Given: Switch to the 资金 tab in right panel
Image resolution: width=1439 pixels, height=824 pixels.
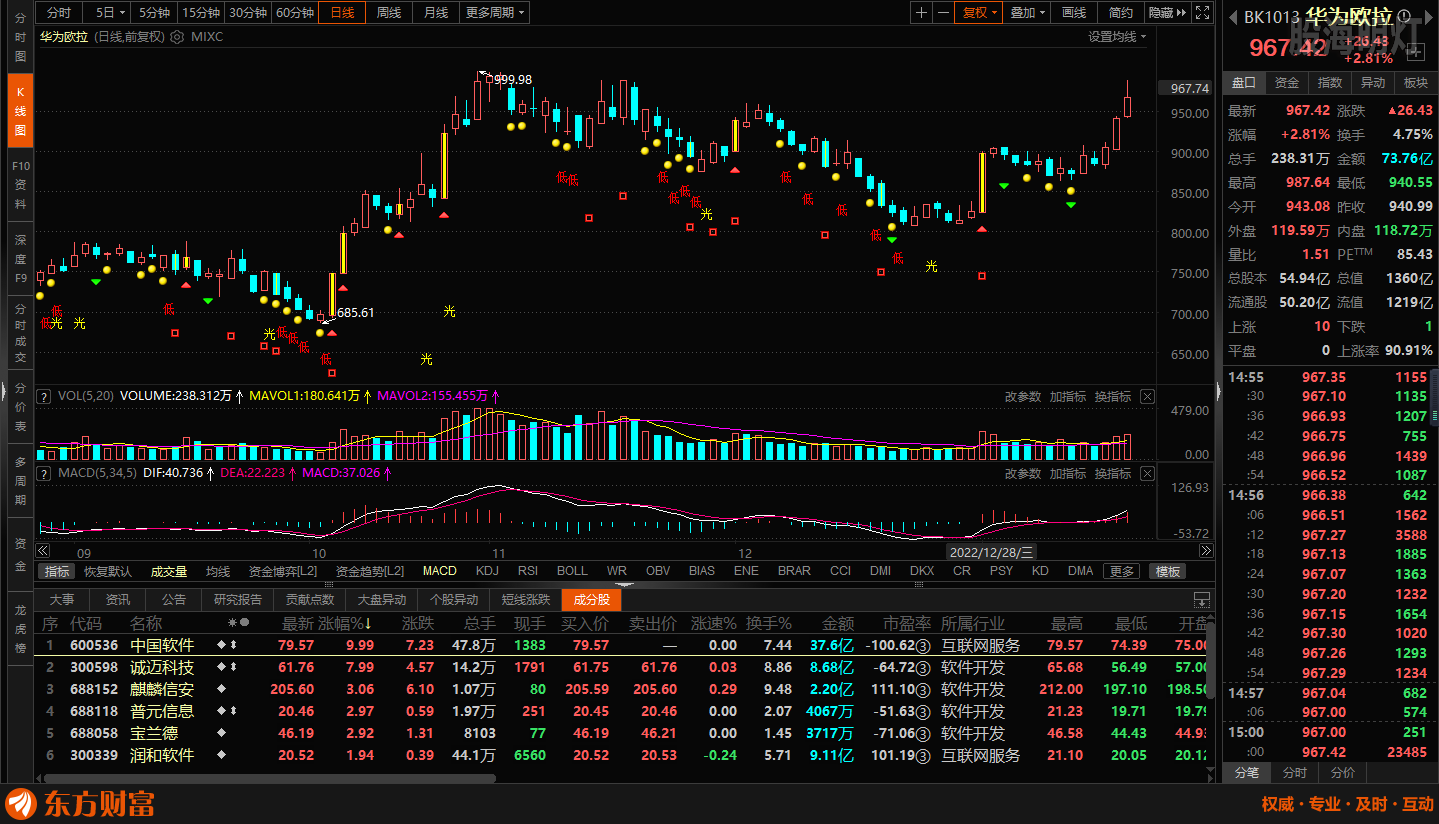Looking at the screenshot, I should tap(1286, 83).
